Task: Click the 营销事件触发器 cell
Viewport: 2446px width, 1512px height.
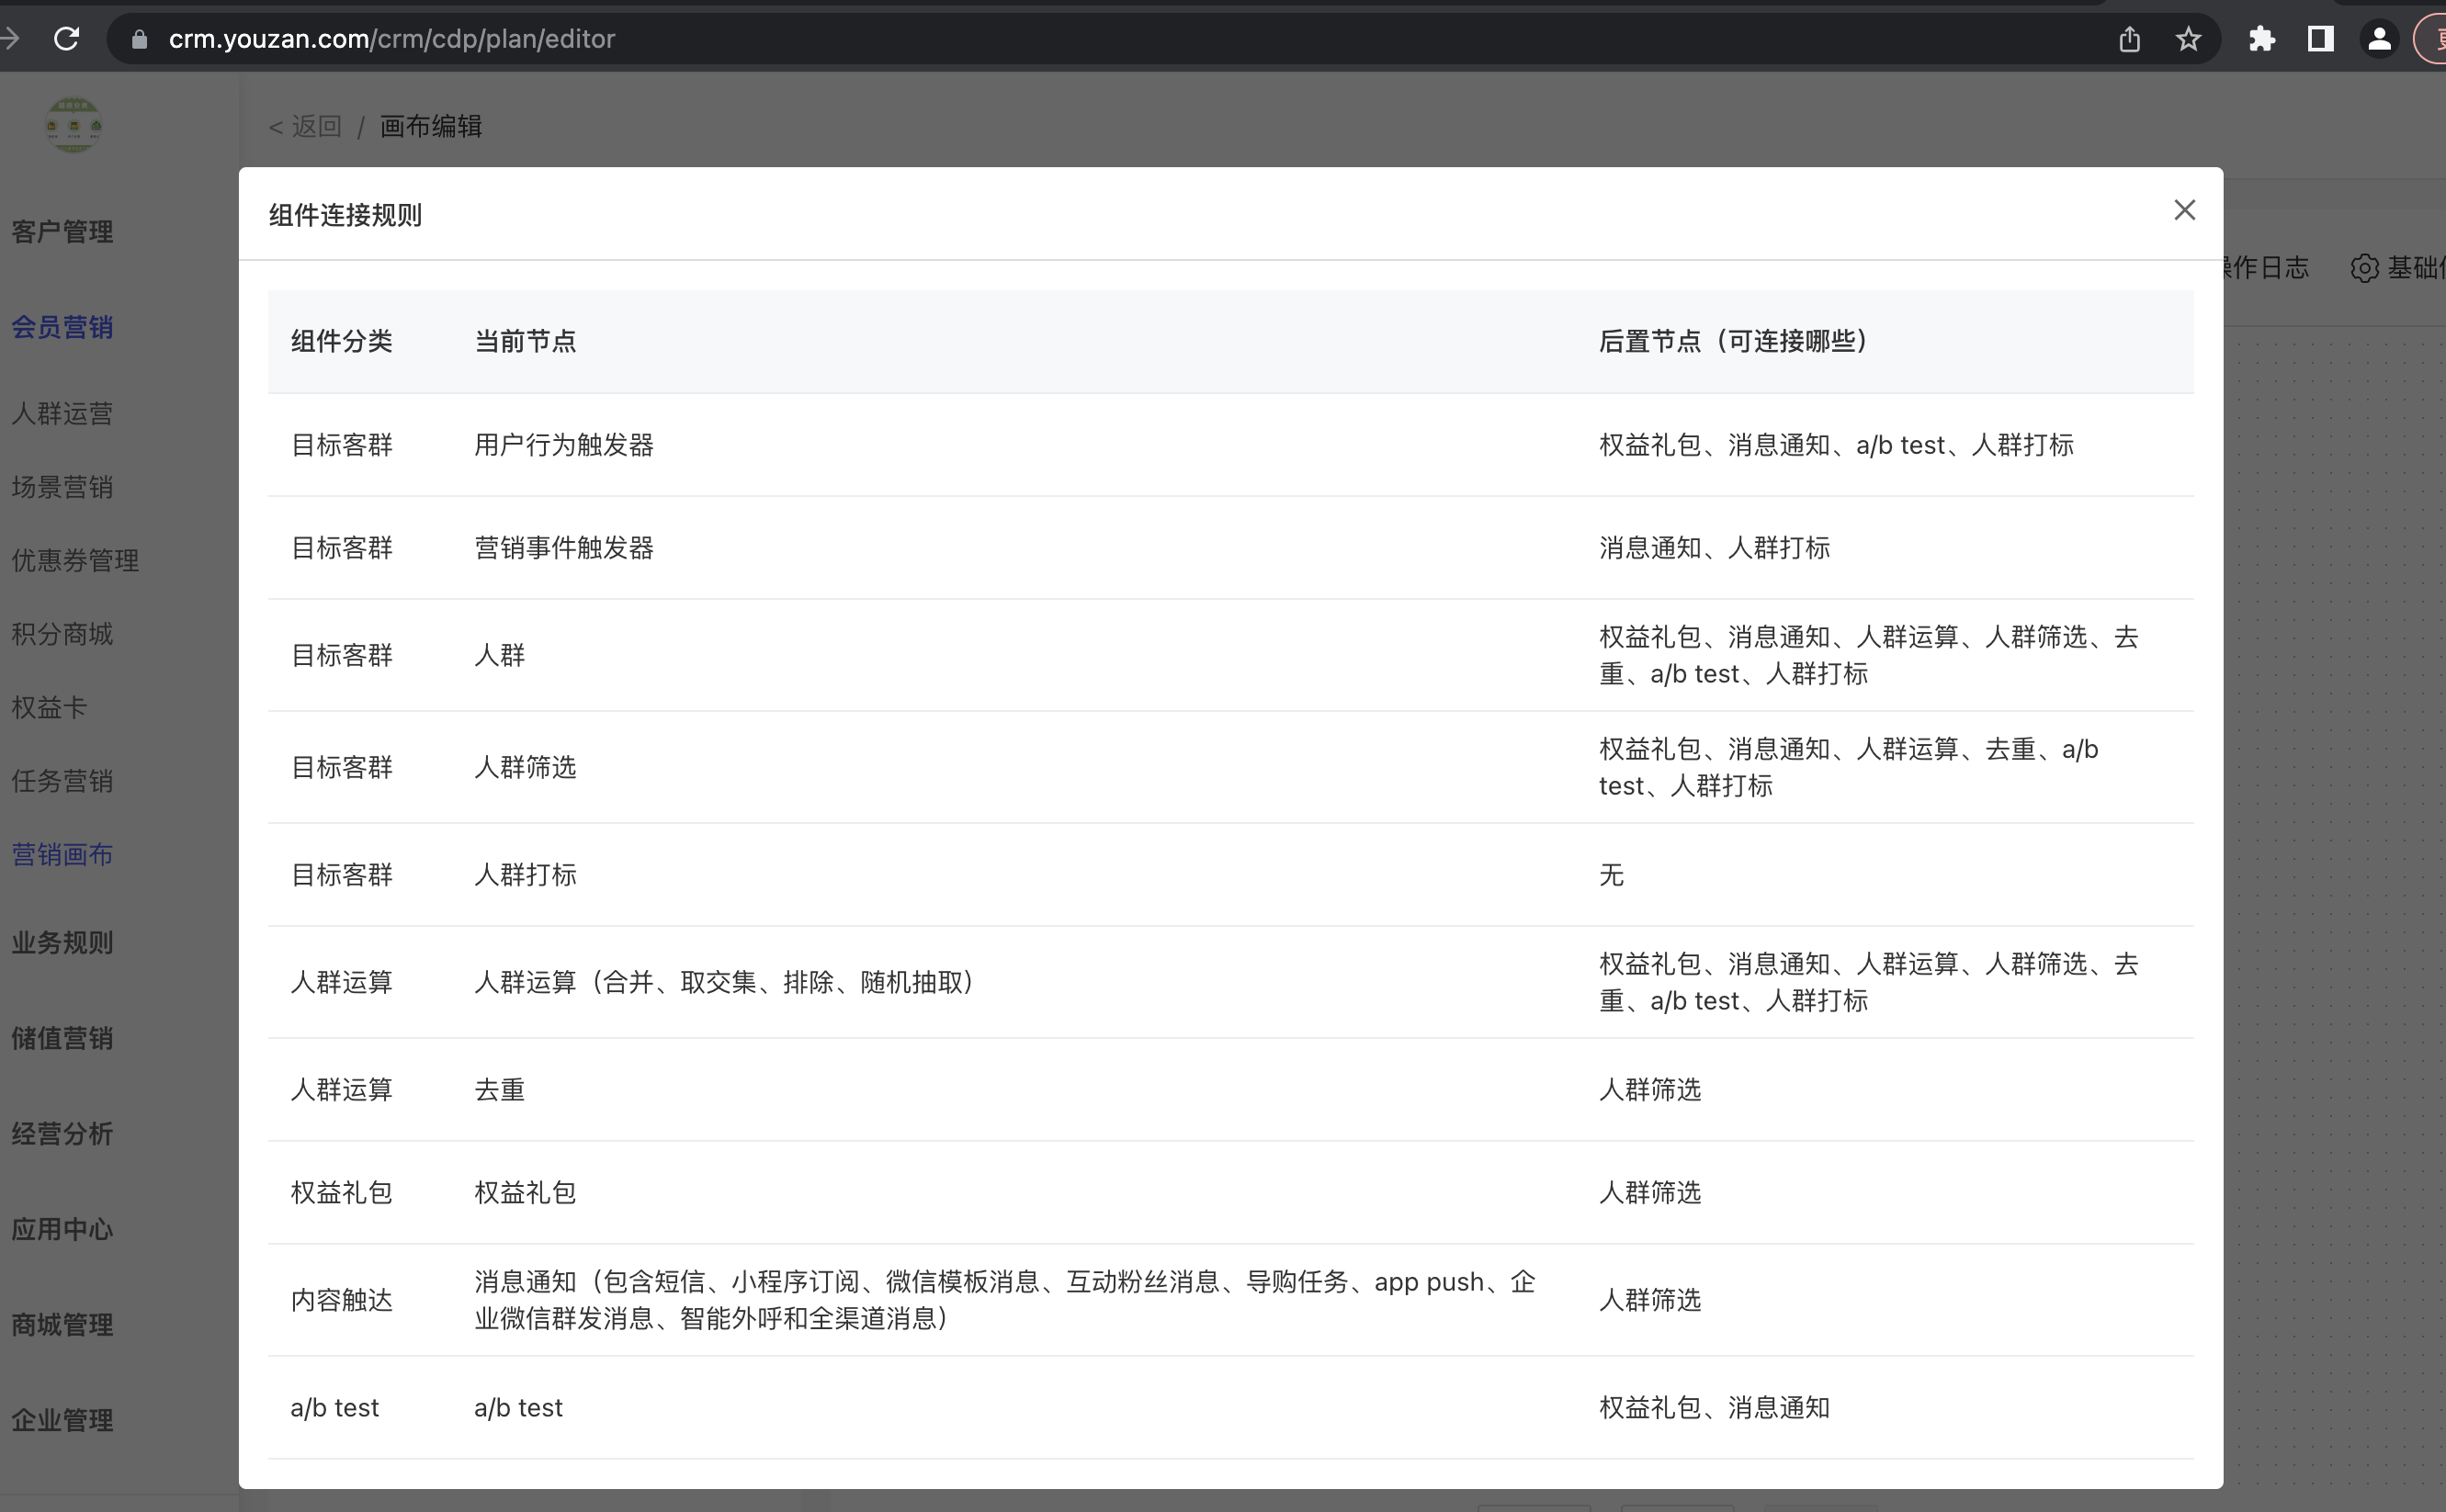Action: point(564,548)
